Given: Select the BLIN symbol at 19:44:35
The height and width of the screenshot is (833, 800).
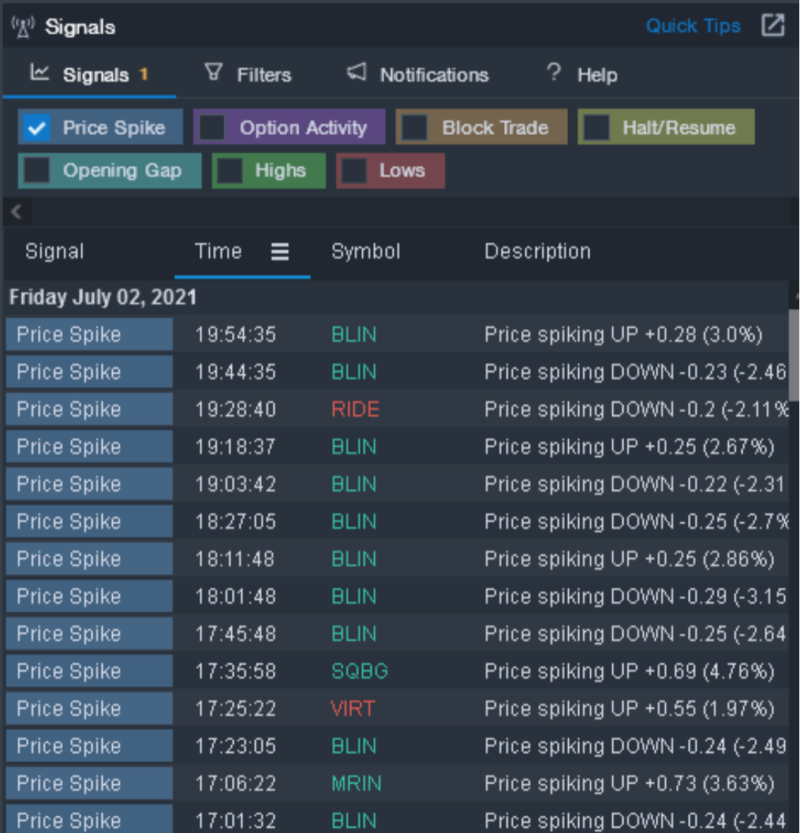Looking at the screenshot, I should [354, 372].
